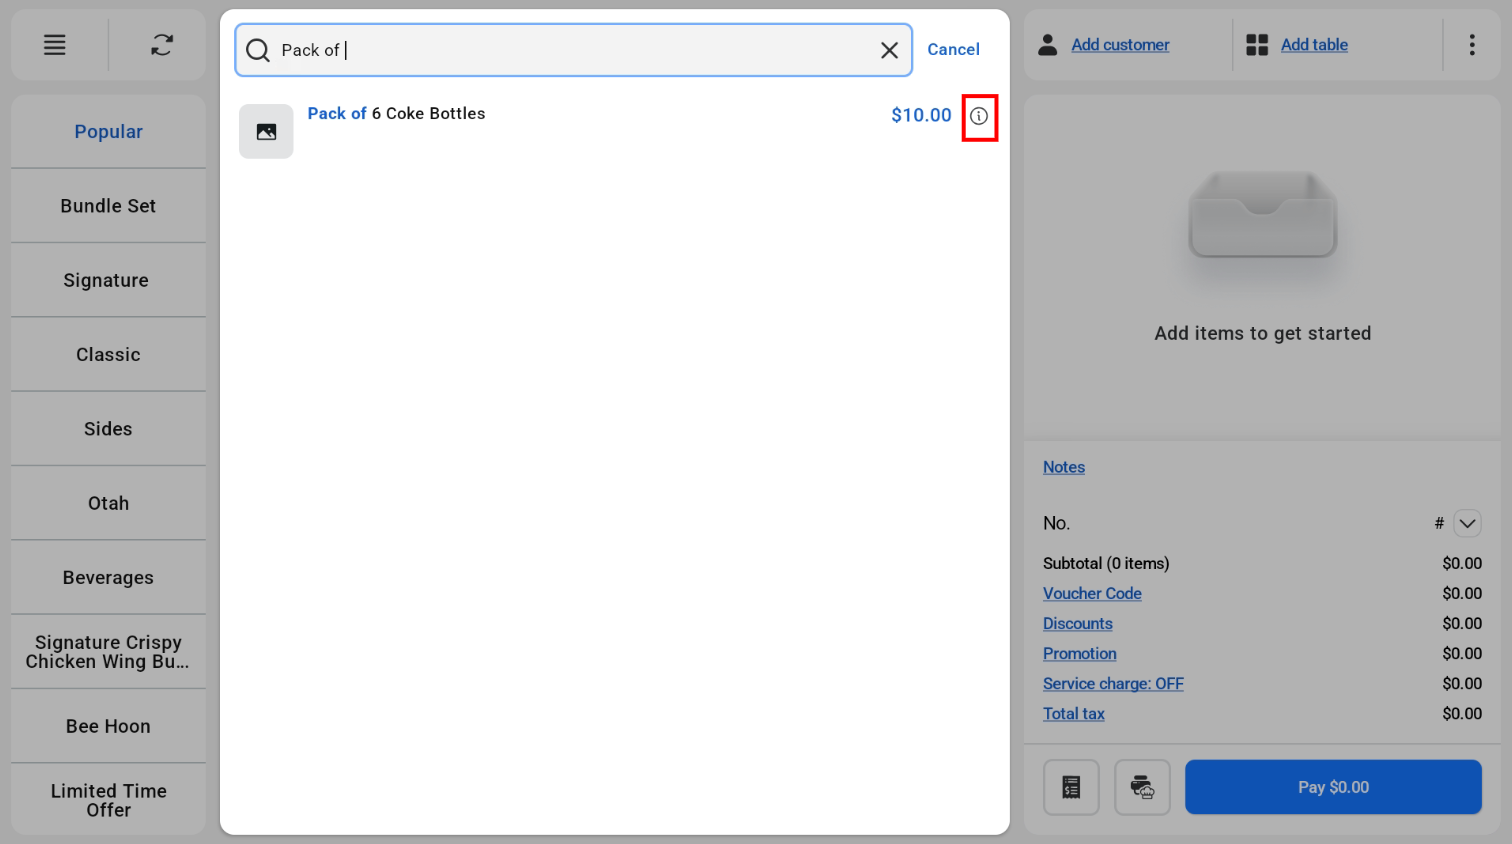Open the Notes link
Image resolution: width=1512 pixels, height=844 pixels.
pyautogui.click(x=1064, y=467)
